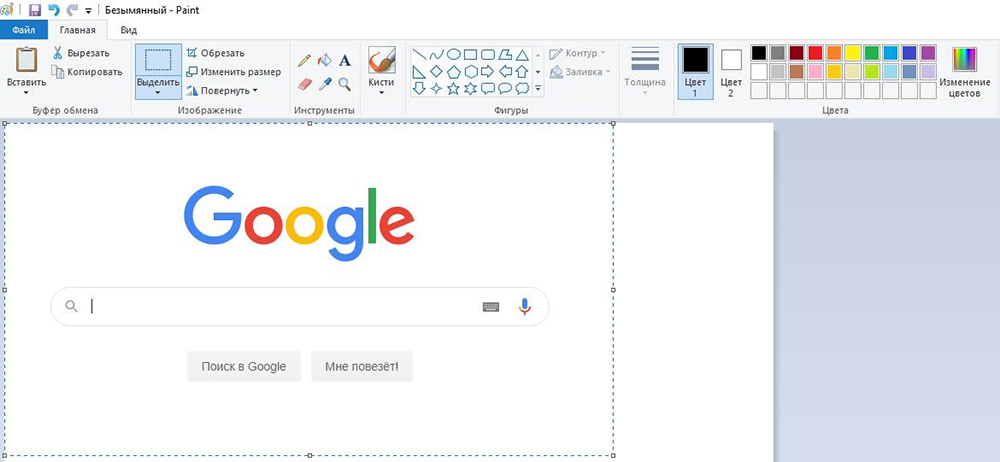
Task: Click the Save floppy disk icon
Action: (35, 10)
